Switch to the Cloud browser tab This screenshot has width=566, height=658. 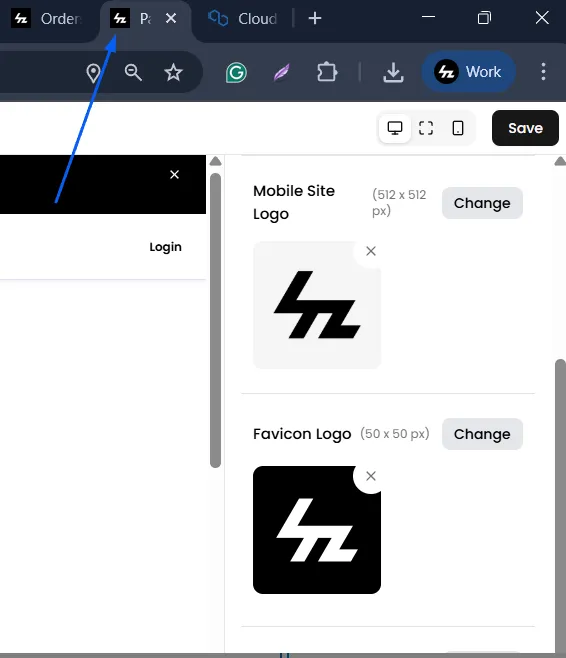pyautogui.click(x=243, y=19)
